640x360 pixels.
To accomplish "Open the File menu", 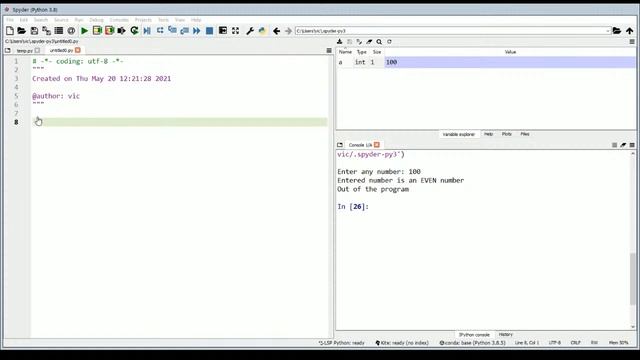I will [10, 20].
